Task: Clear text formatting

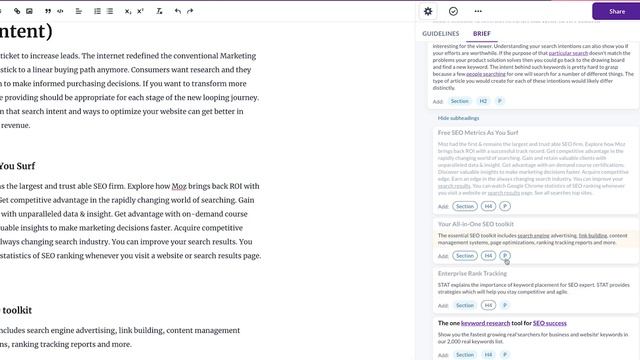Action: coord(159,11)
